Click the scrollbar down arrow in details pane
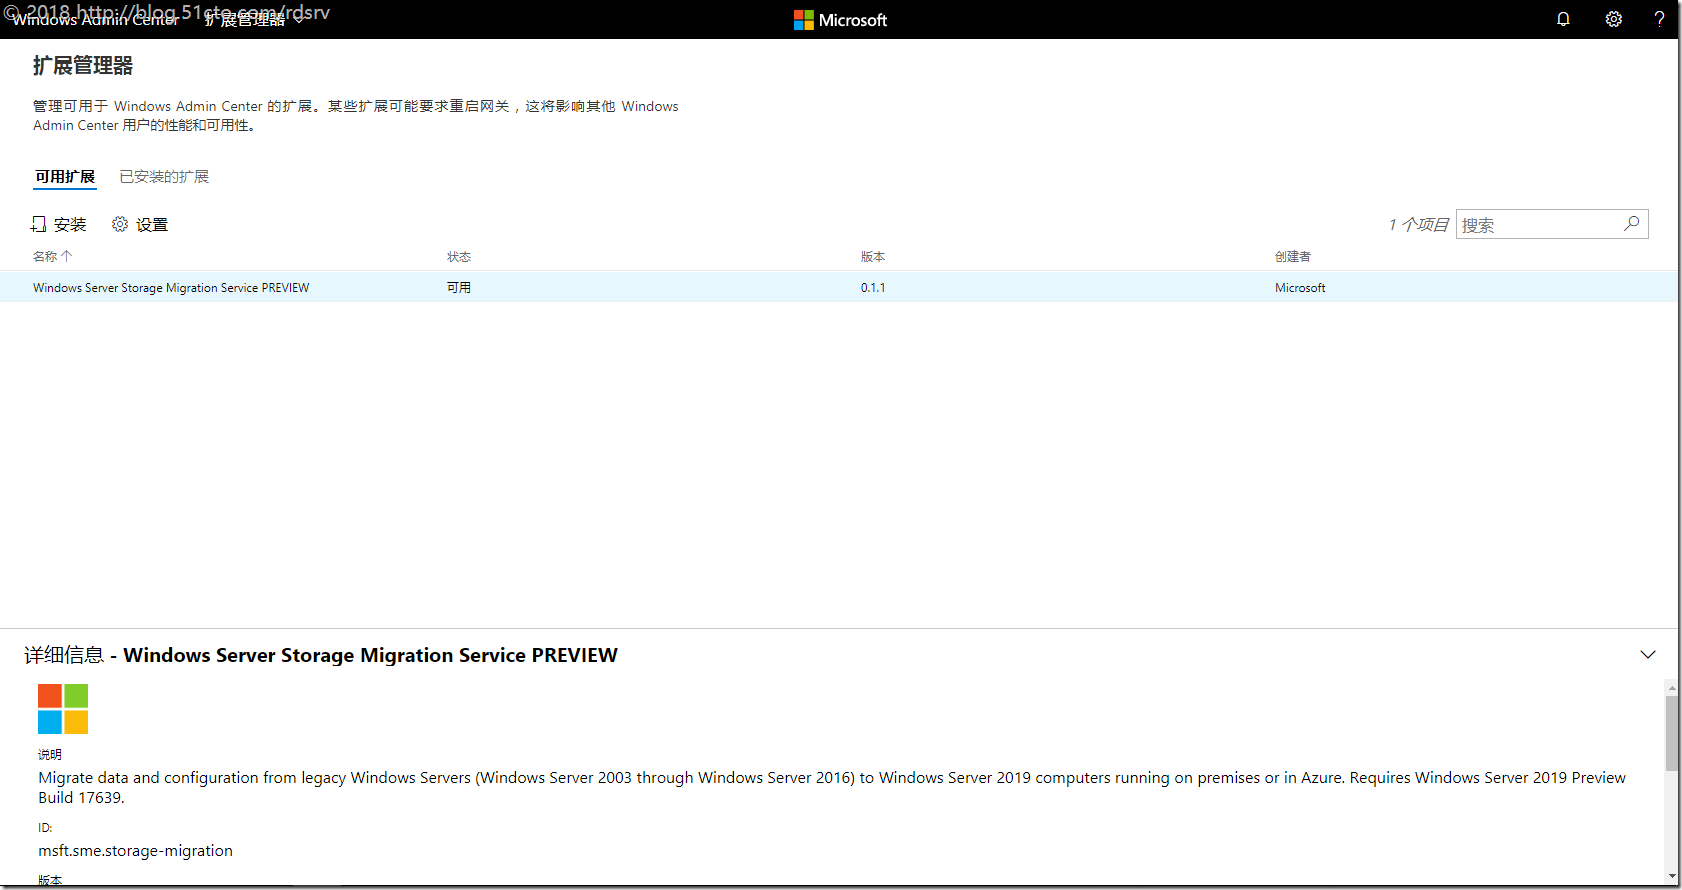This screenshot has height=890, width=1682. point(1672,876)
